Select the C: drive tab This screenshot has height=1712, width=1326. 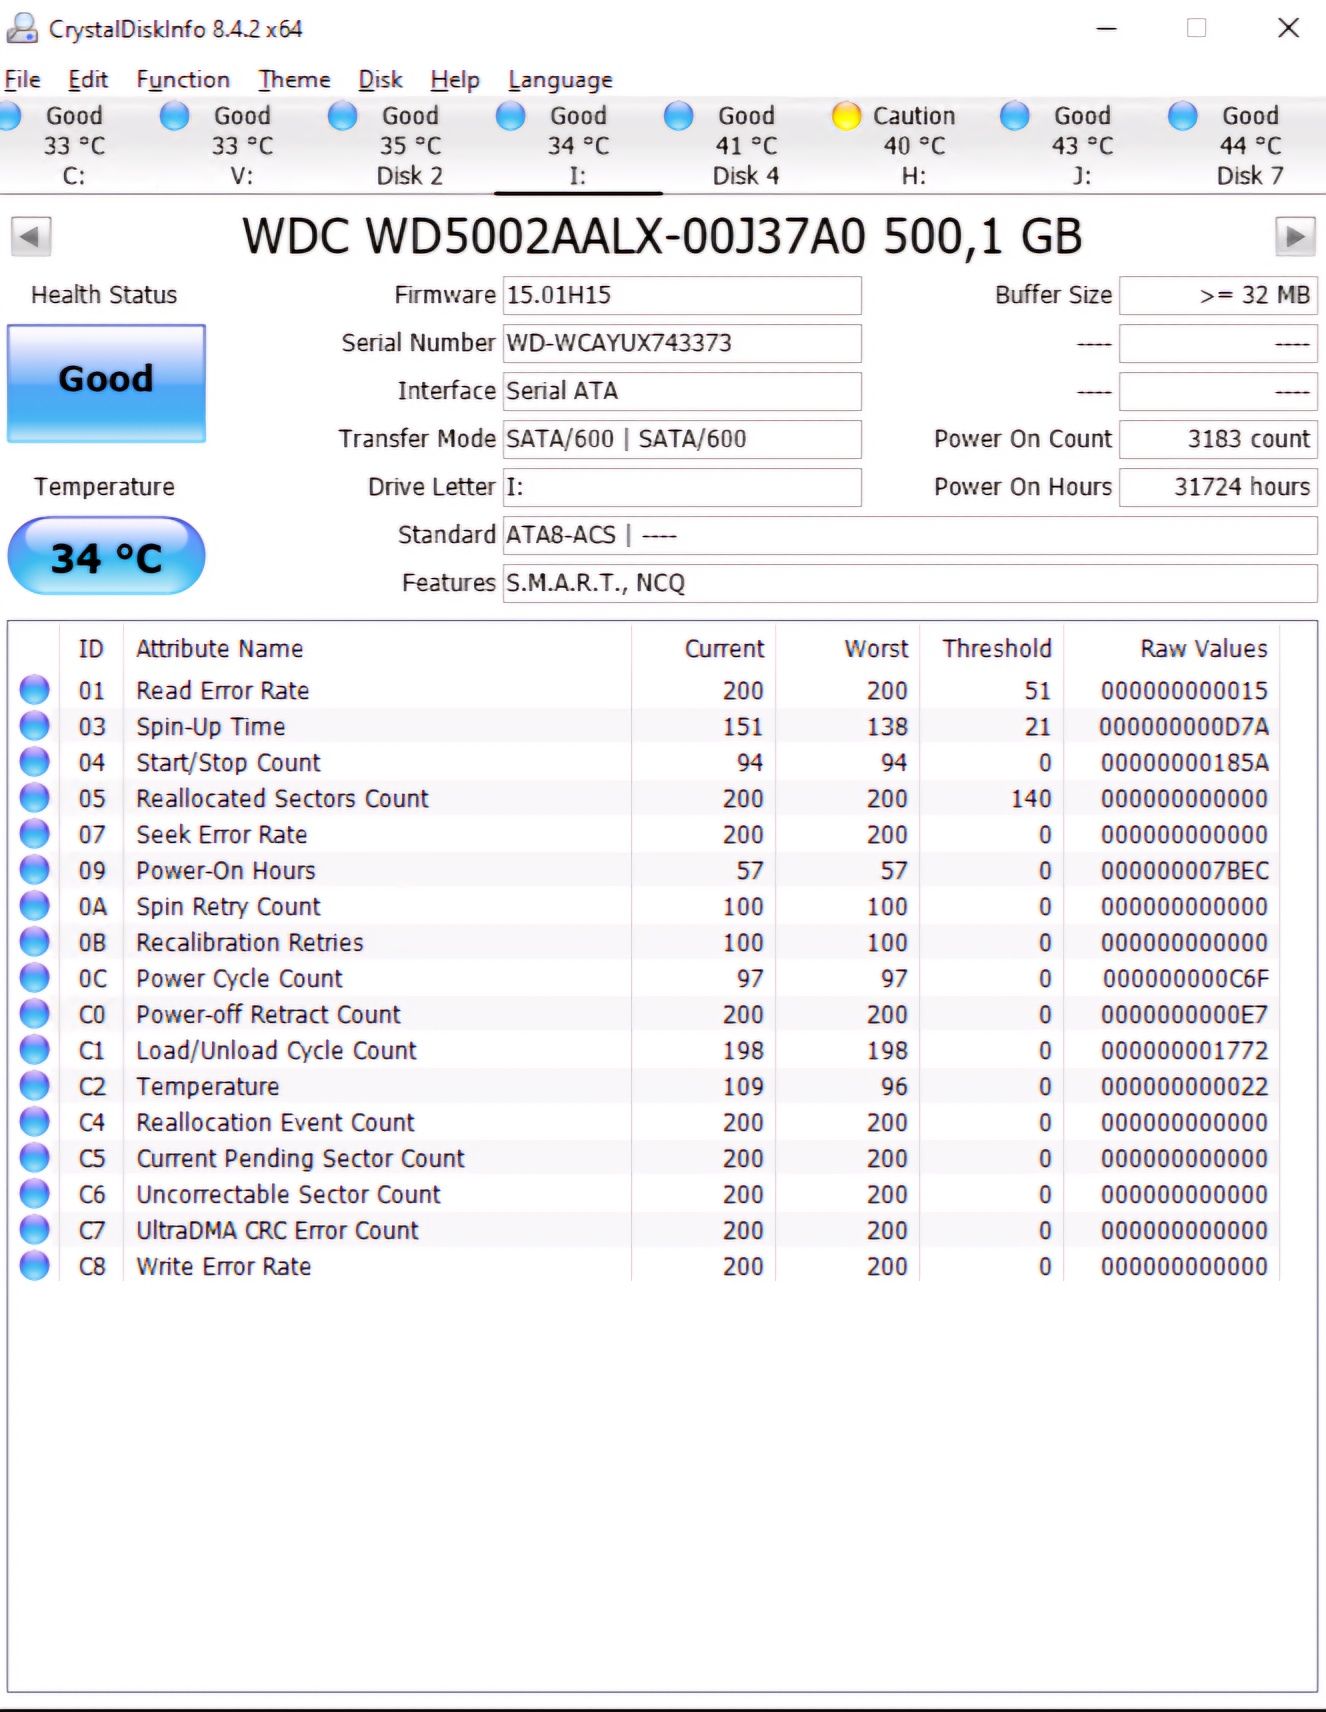(74, 146)
